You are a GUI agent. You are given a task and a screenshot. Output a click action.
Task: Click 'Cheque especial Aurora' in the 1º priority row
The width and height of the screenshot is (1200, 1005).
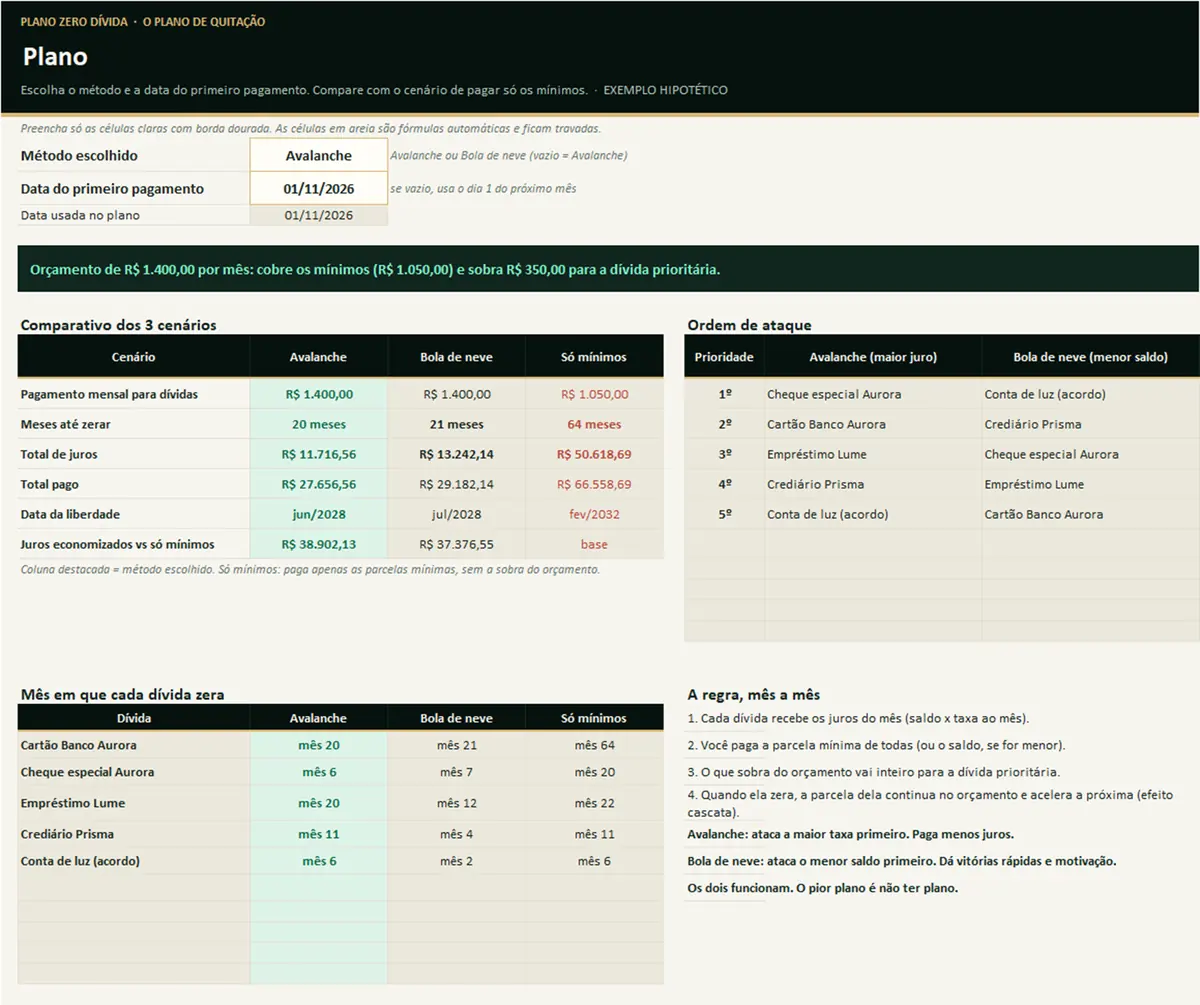coord(873,394)
